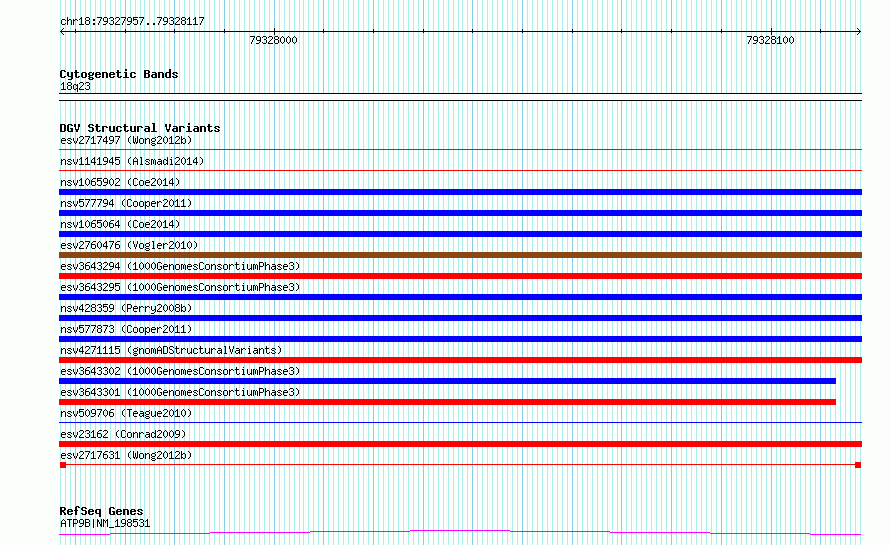Click the 79328100 ruler position label
This screenshot has height=545, width=890.
770,40
